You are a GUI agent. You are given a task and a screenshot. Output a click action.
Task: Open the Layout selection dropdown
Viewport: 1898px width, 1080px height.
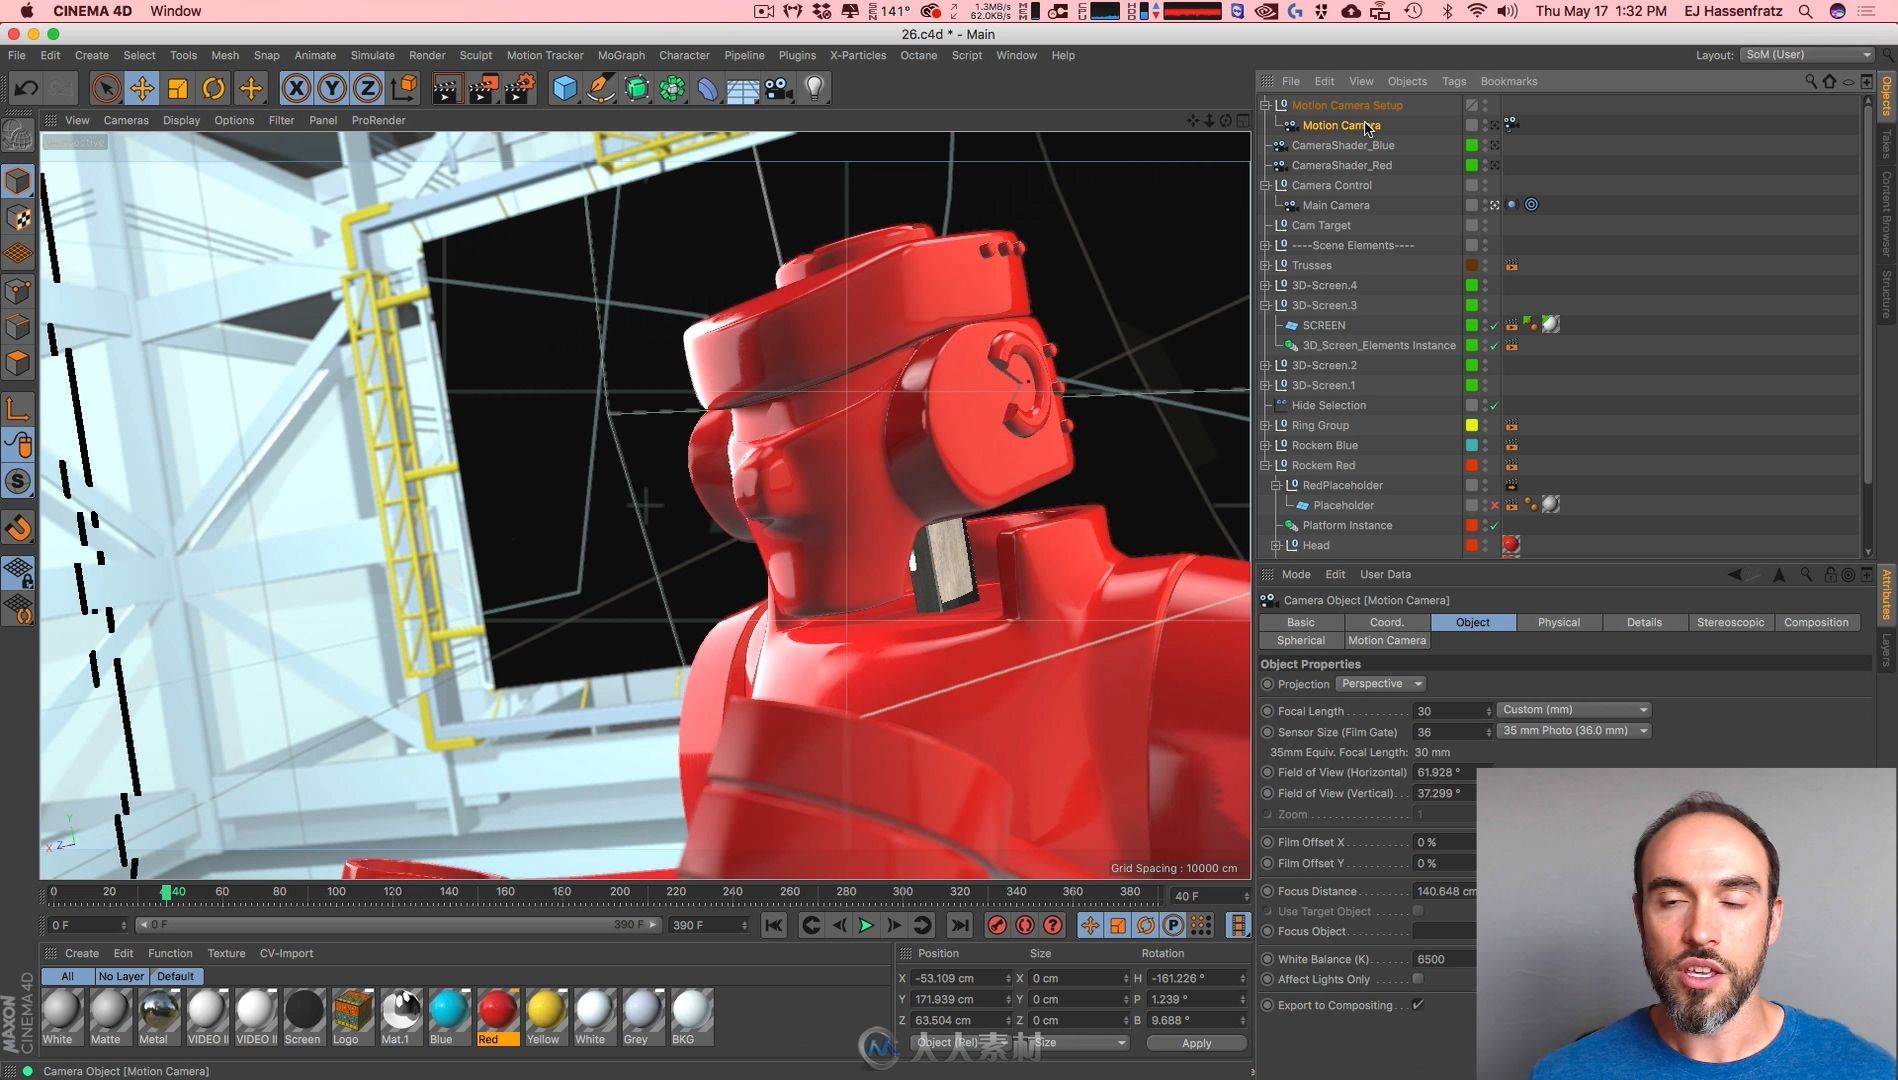(x=1807, y=55)
